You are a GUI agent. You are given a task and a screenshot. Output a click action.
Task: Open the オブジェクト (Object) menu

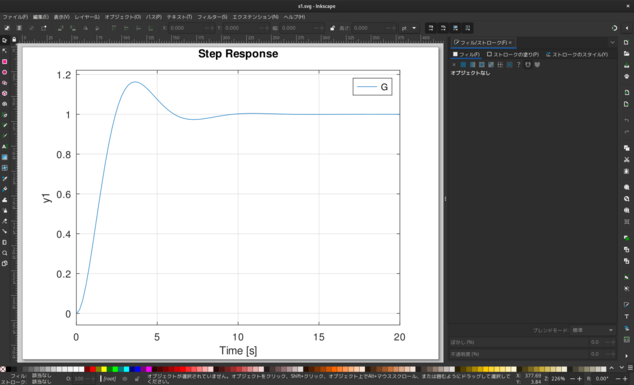123,17
